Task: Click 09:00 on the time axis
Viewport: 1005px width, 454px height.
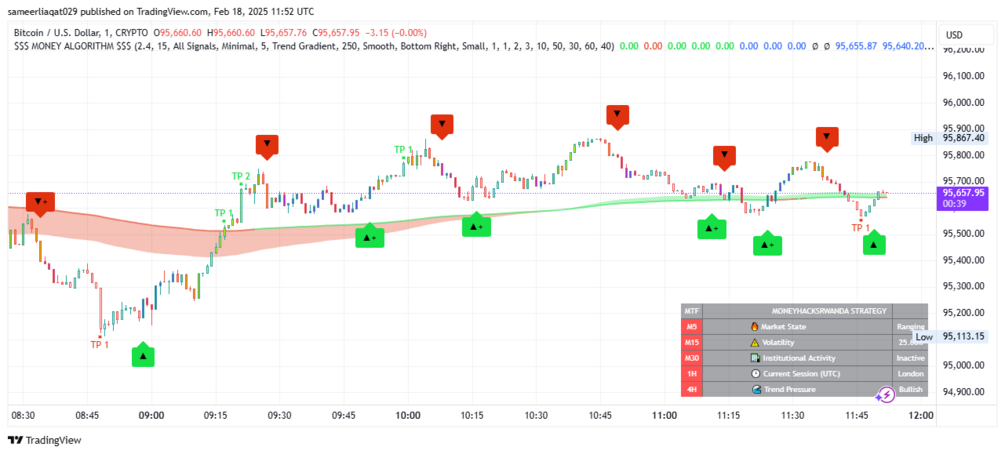Action: (x=151, y=416)
